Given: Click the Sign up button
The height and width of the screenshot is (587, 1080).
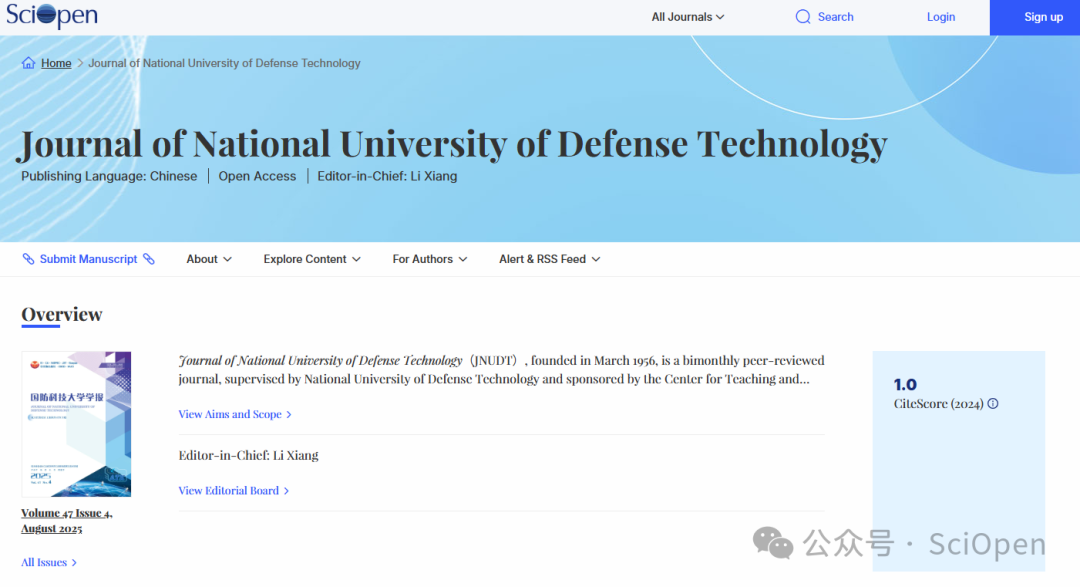Looking at the screenshot, I should pos(1035,17).
